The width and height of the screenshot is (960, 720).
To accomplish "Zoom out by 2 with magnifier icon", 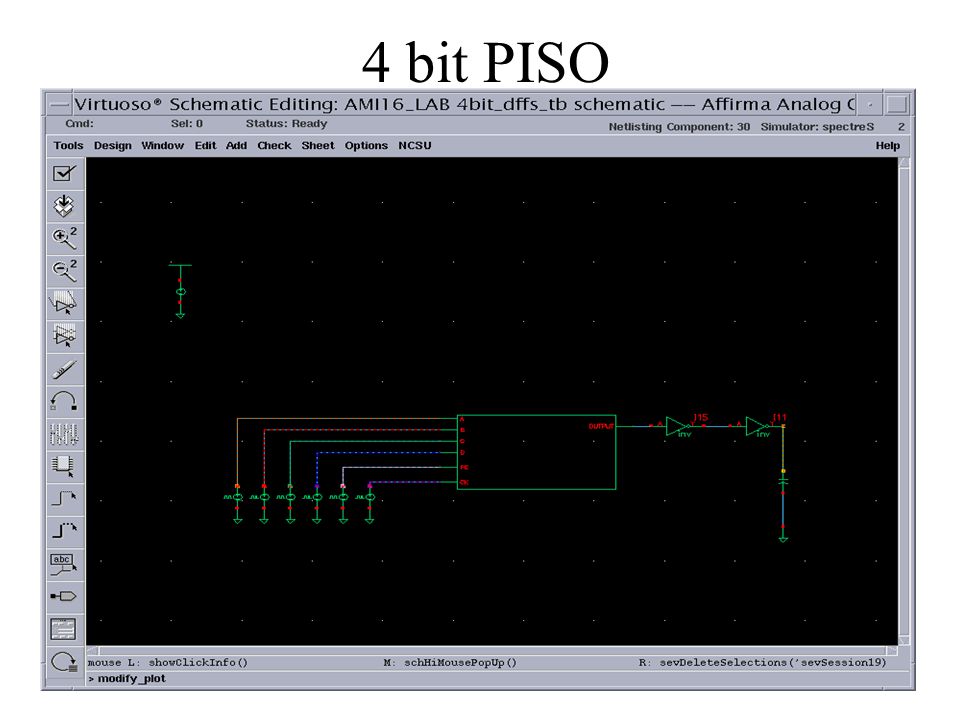I will click(64, 271).
